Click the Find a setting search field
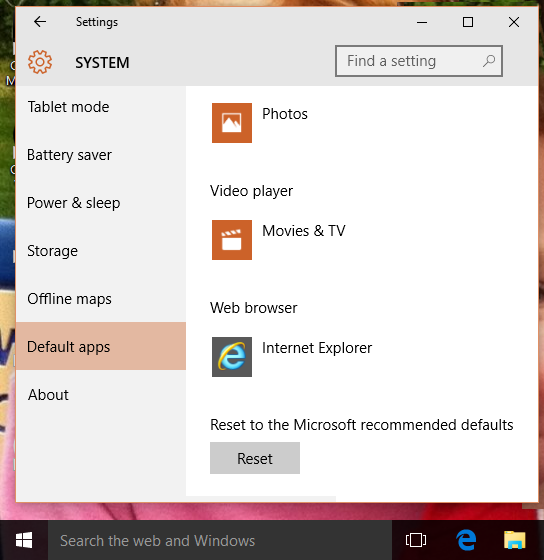The width and height of the screenshot is (544, 560). pos(419,61)
